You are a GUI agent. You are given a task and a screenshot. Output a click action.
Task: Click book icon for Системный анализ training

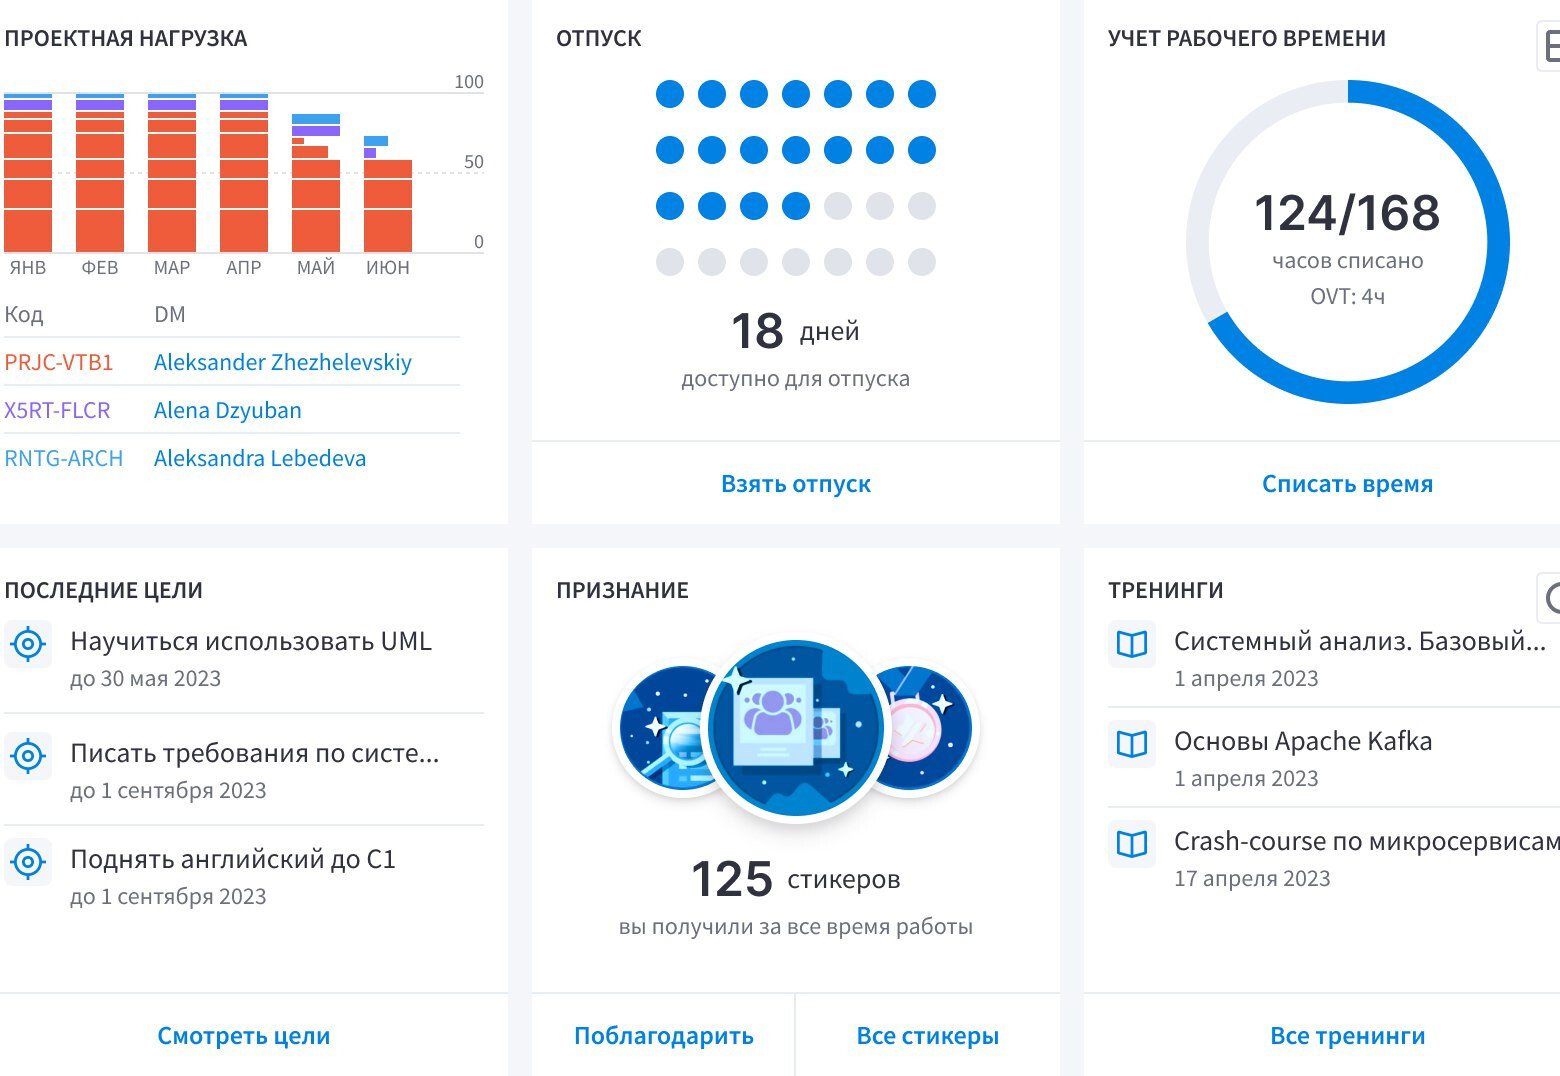click(x=1131, y=644)
